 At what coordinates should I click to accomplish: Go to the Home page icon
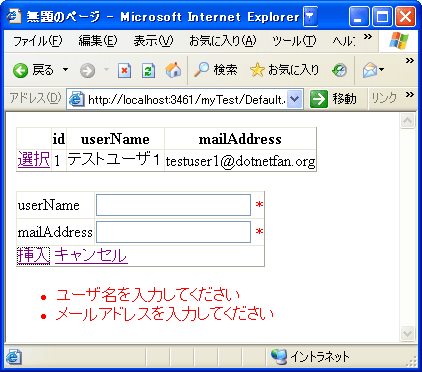click(x=173, y=70)
